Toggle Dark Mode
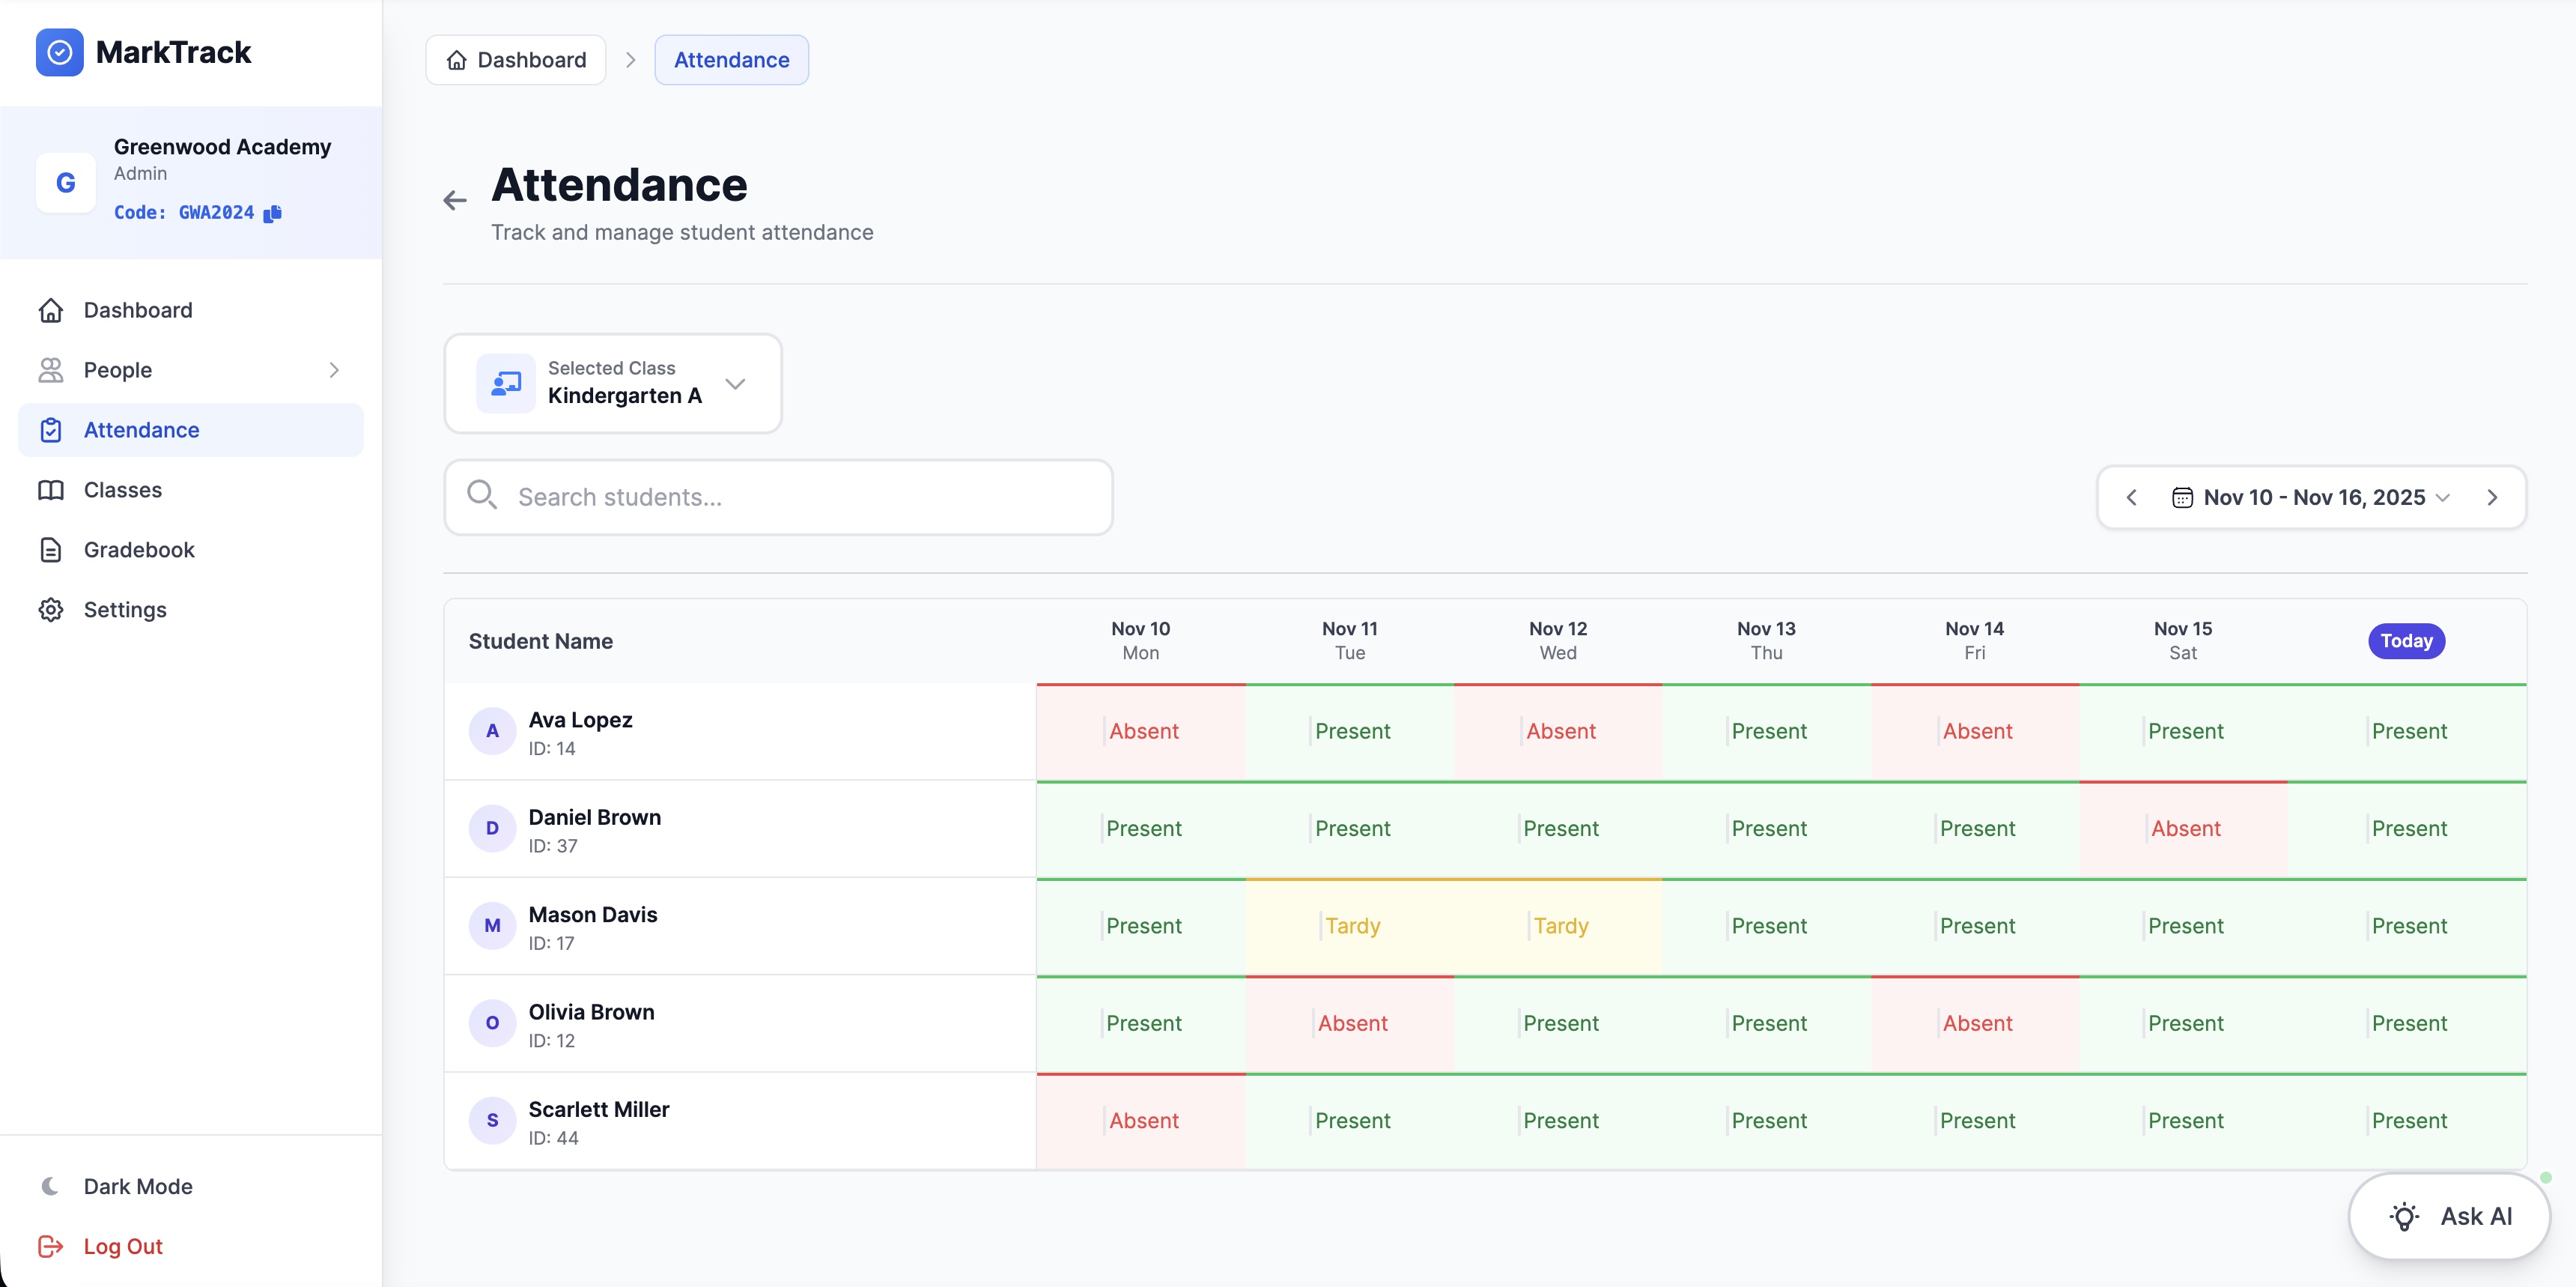The height and width of the screenshot is (1287, 2576). click(x=116, y=1186)
